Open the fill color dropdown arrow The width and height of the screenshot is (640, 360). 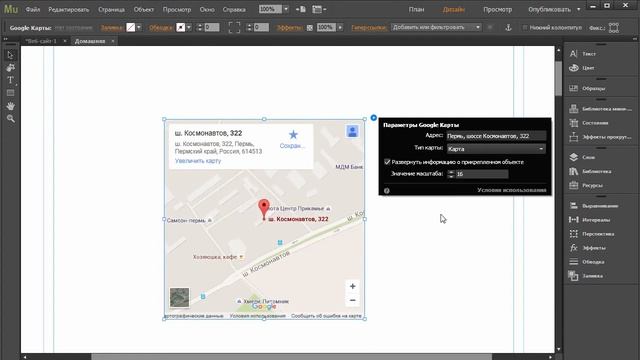point(139,27)
